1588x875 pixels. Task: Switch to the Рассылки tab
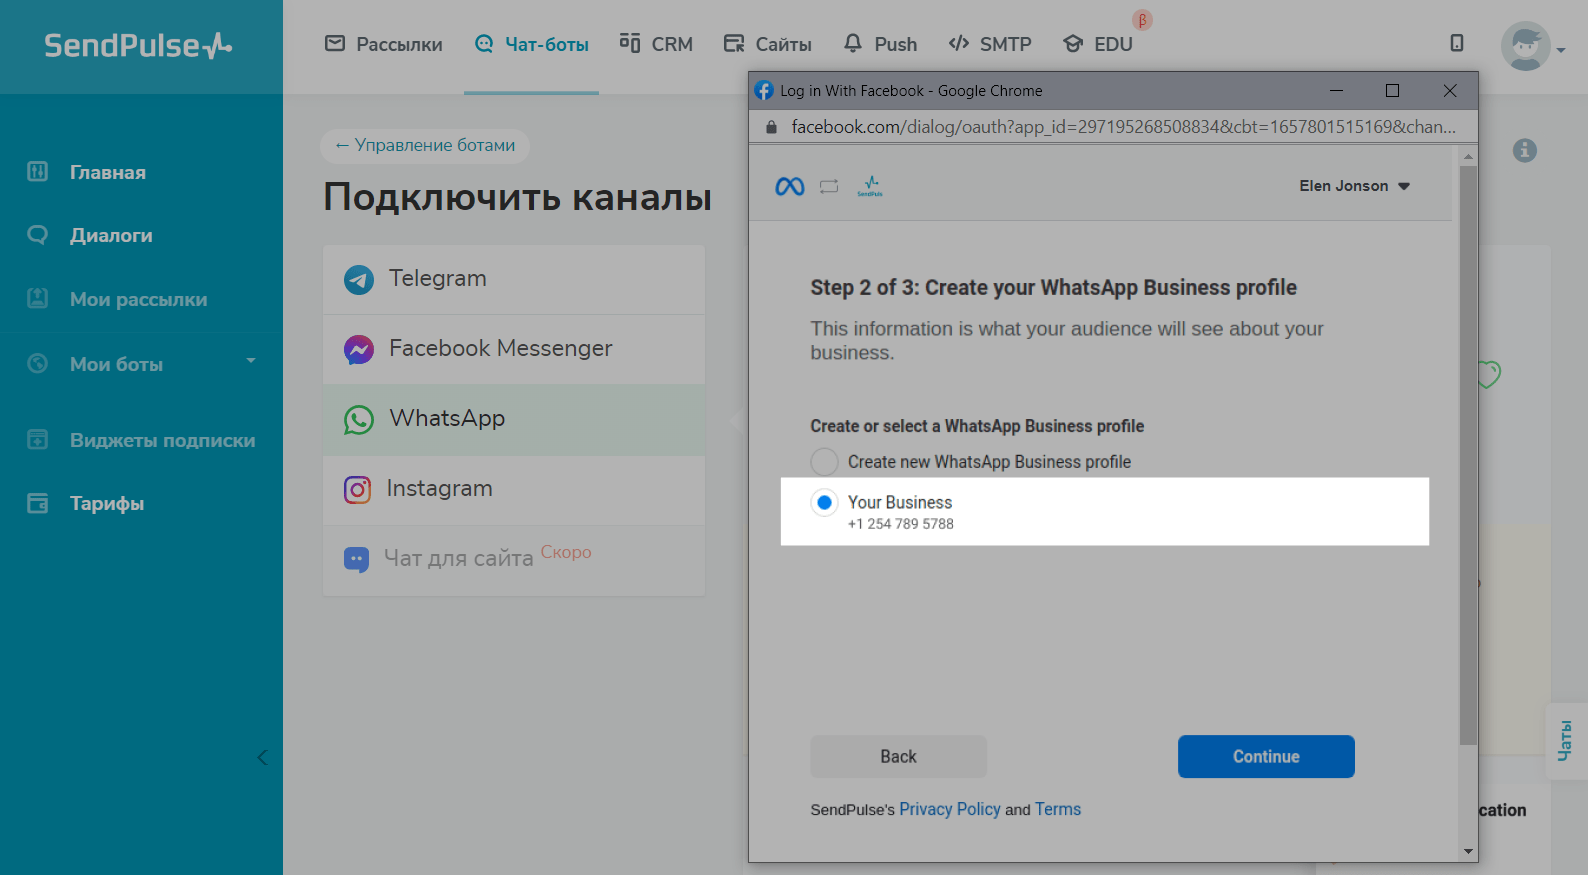(384, 44)
